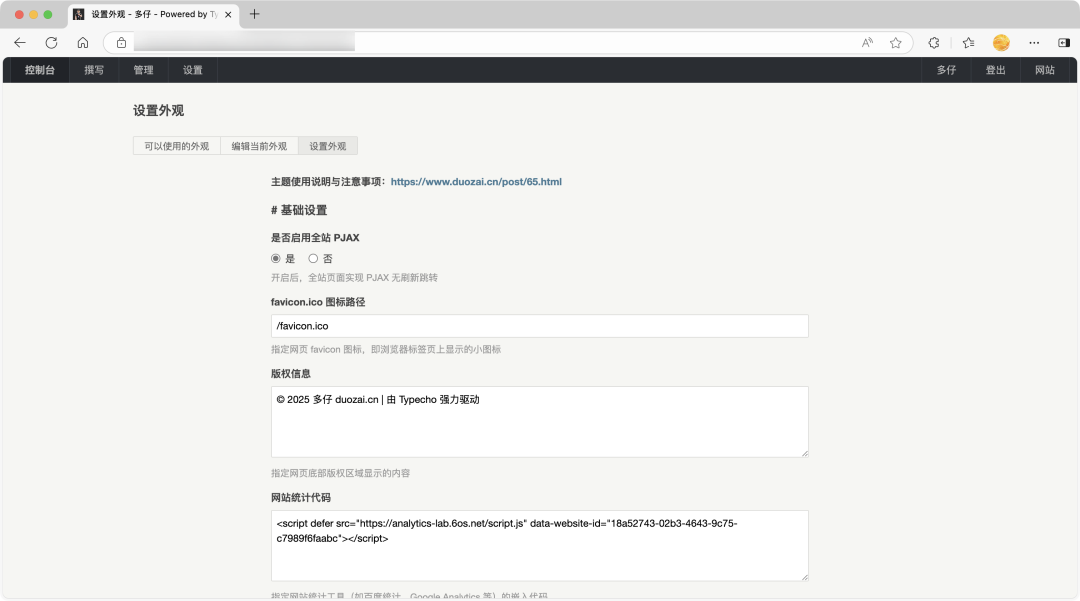The image size is (1080, 601).
Task: Open 撰写 menu
Action: point(94,70)
